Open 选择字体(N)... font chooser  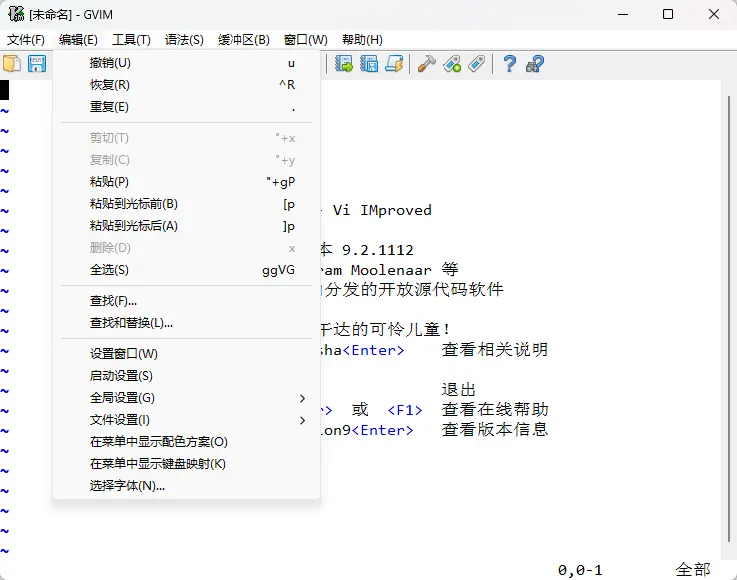(x=187, y=486)
